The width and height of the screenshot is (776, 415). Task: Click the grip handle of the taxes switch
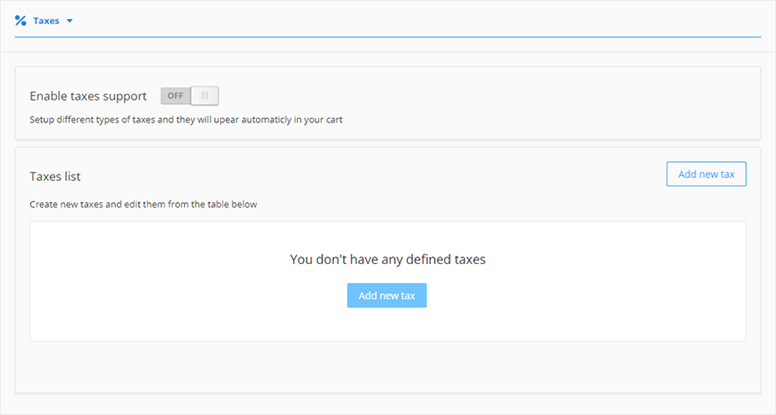pyautogui.click(x=204, y=96)
